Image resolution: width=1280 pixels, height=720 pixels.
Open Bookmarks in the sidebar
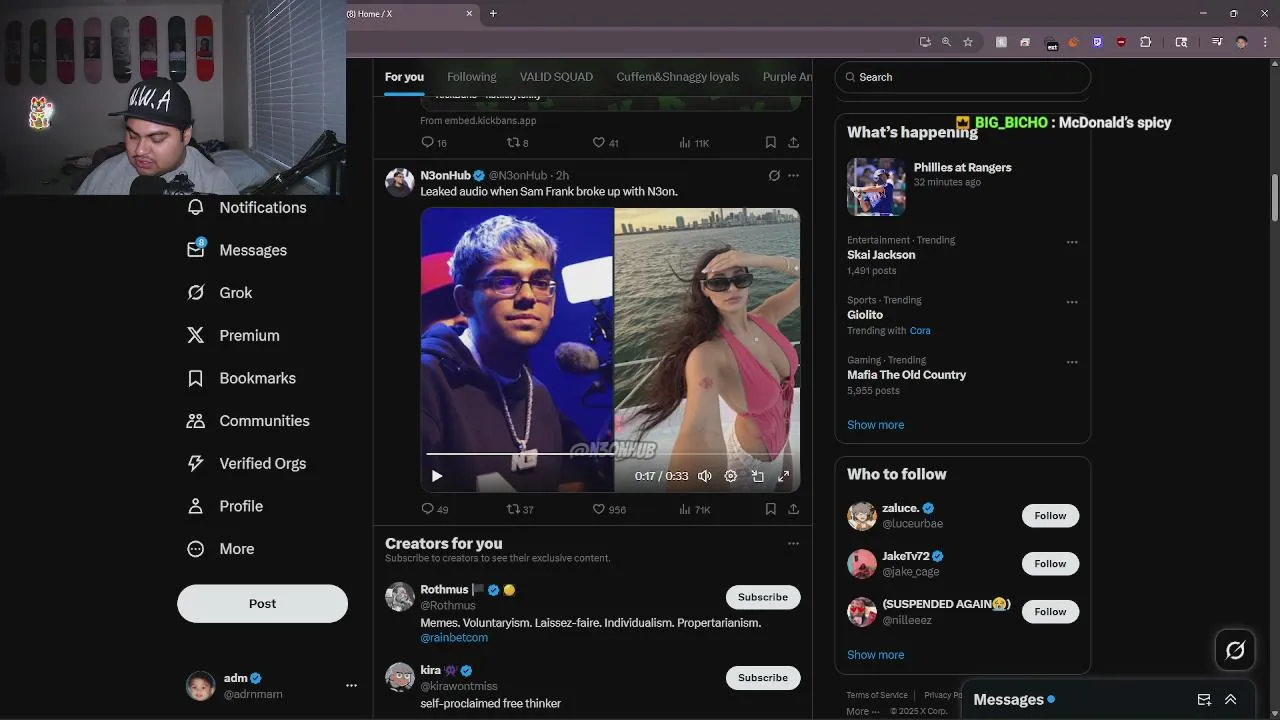pyautogui.click(x=241, y=378)
